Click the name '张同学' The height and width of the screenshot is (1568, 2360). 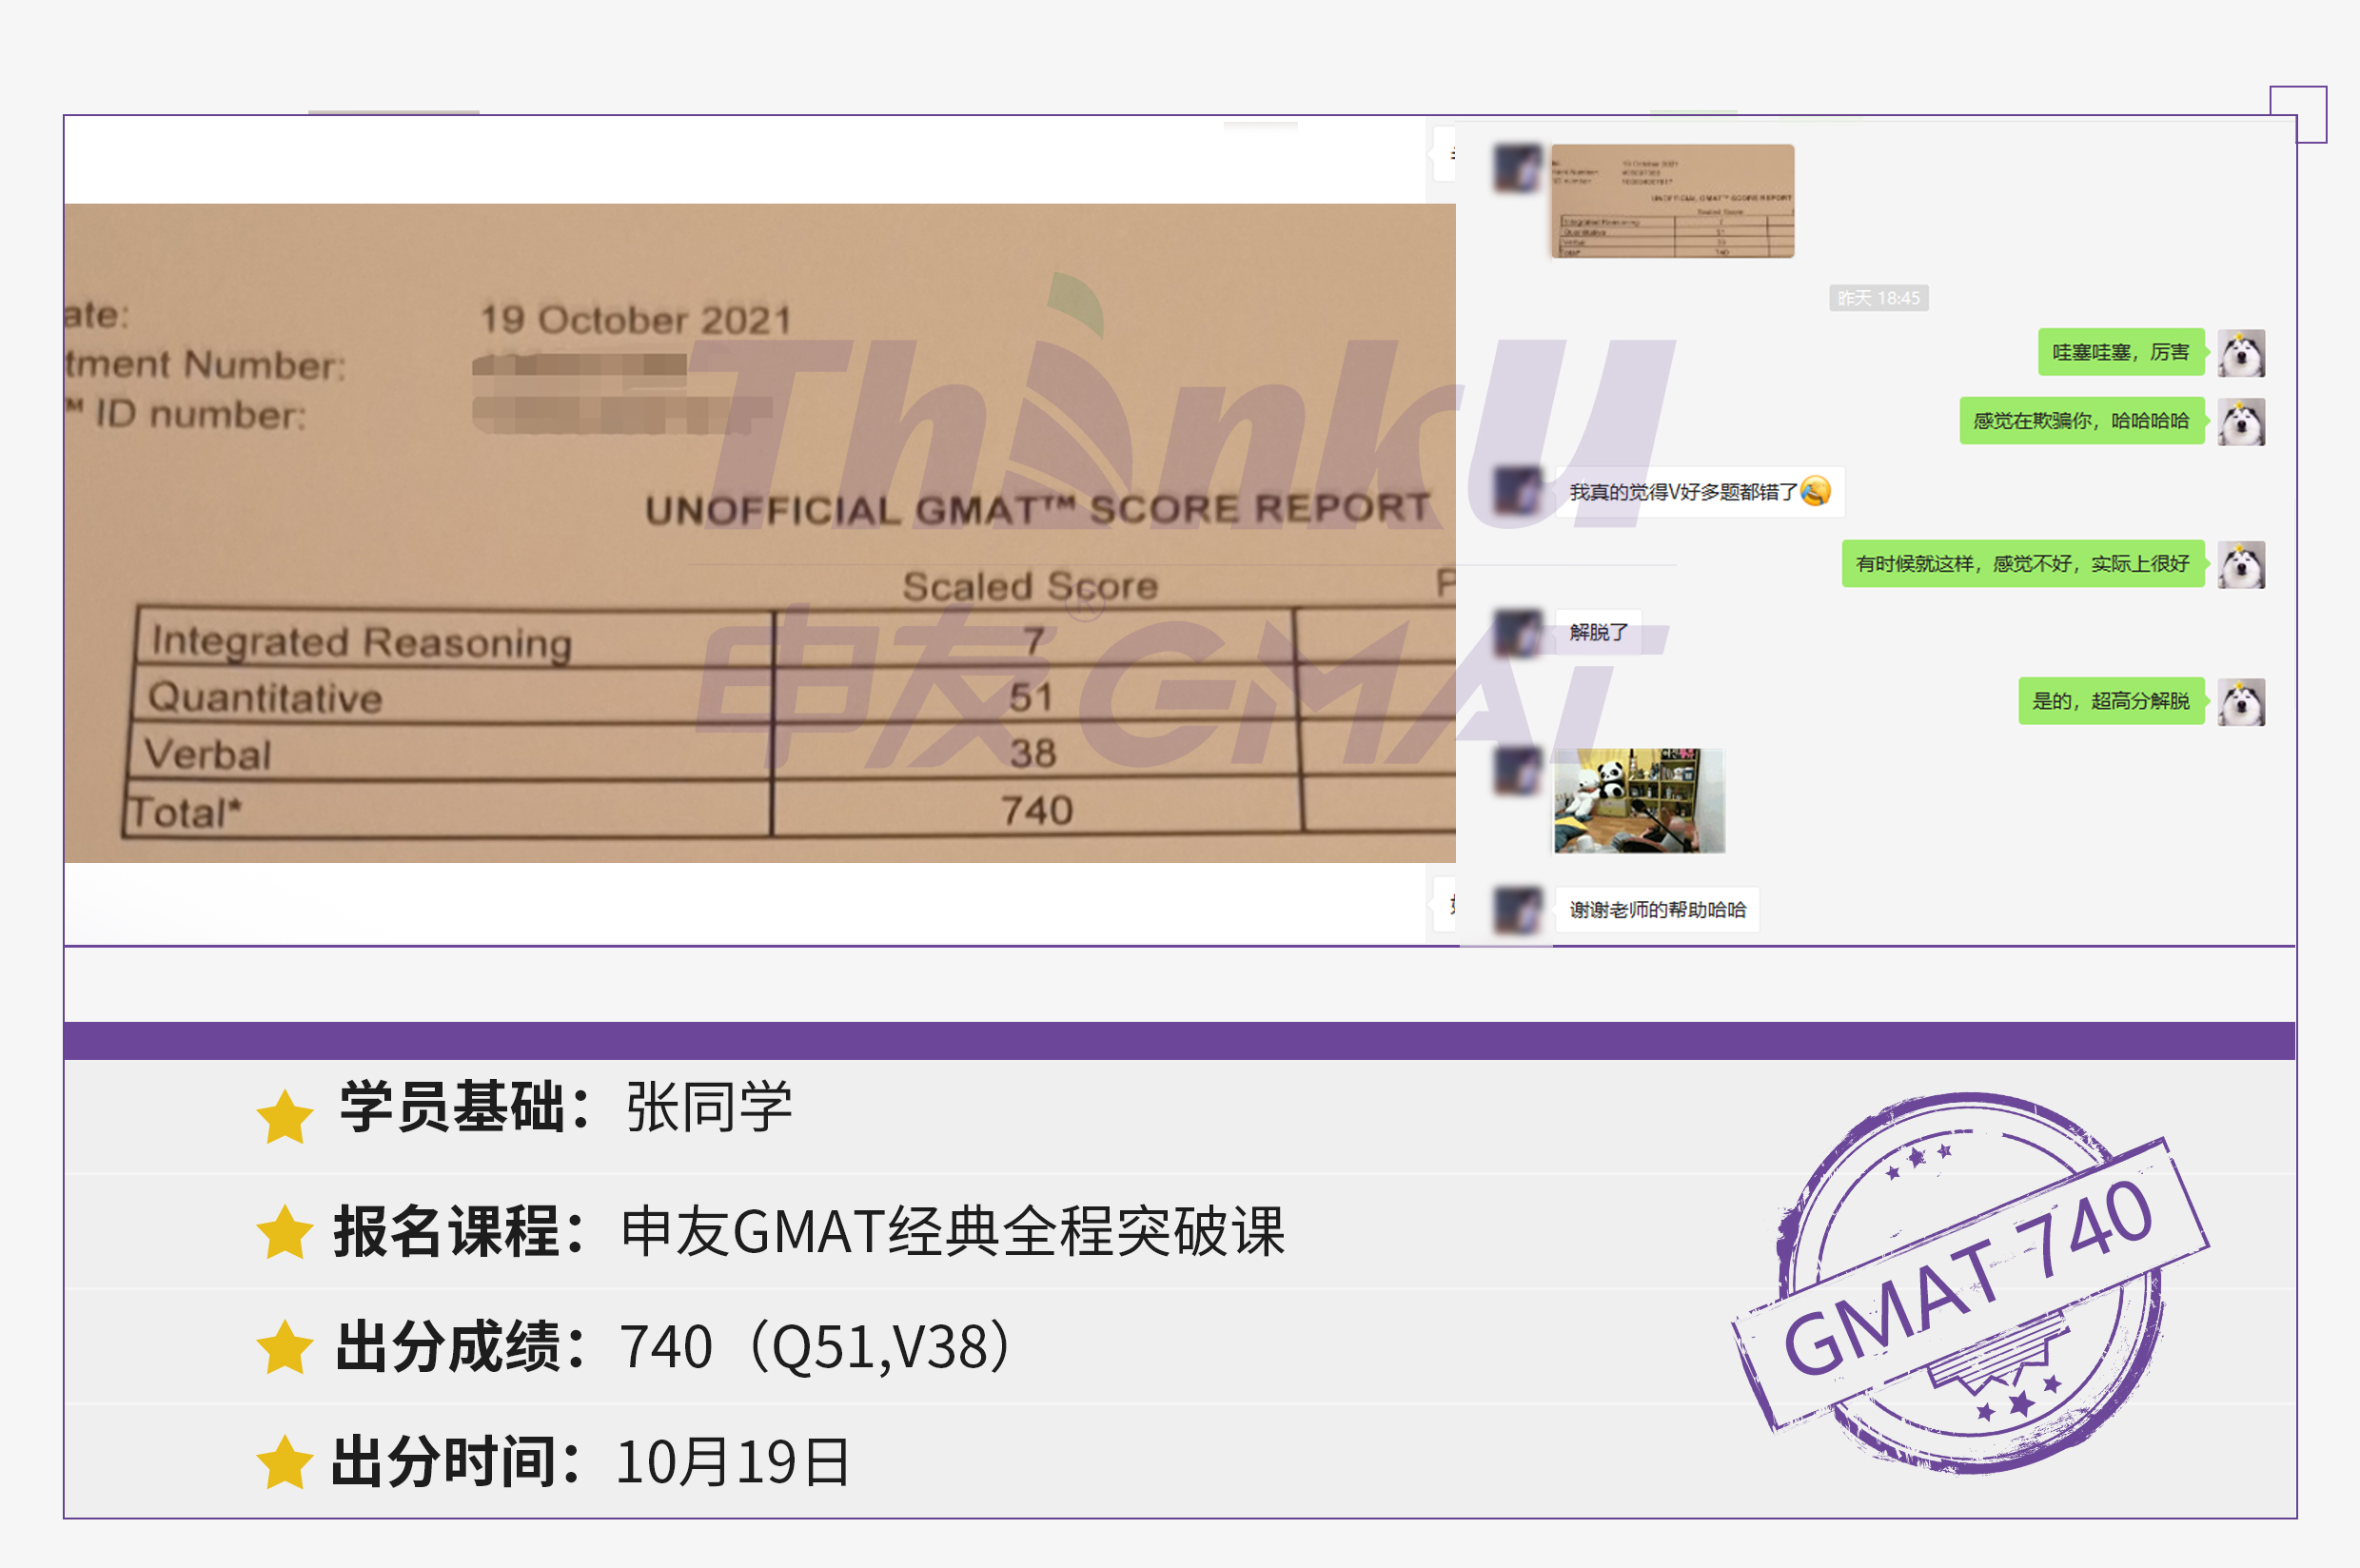709,1107
